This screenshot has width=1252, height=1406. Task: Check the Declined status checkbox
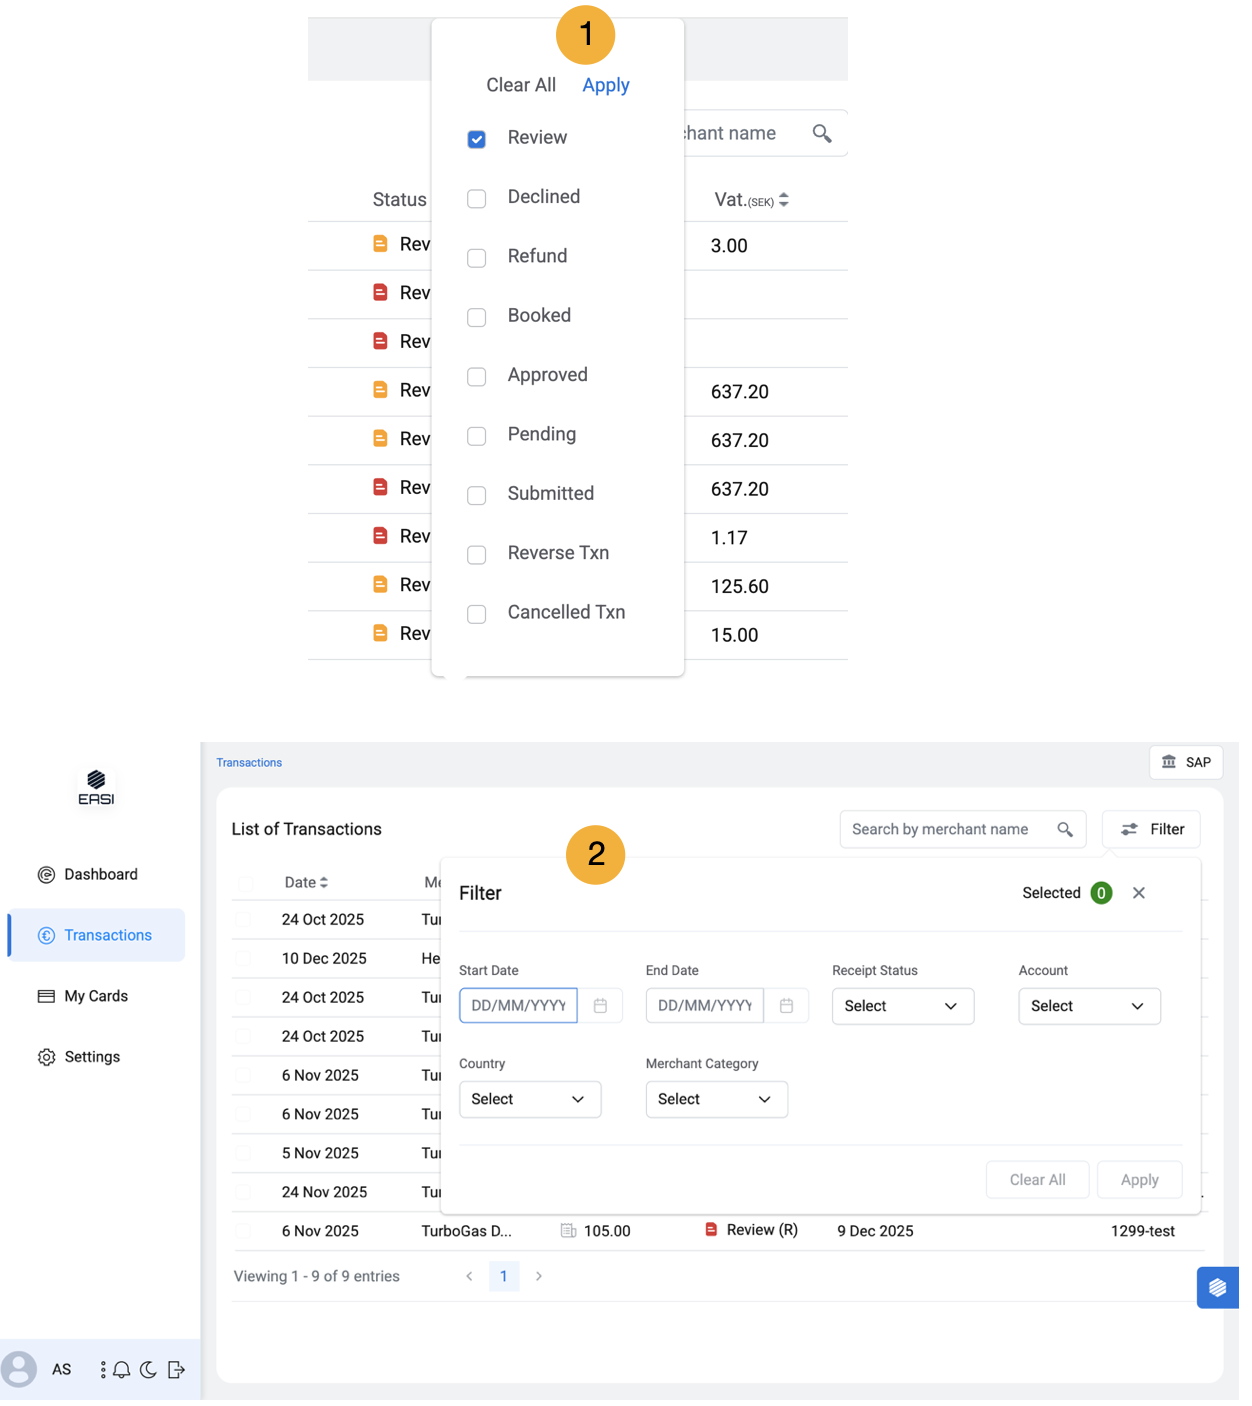click(x=477, y=199)
